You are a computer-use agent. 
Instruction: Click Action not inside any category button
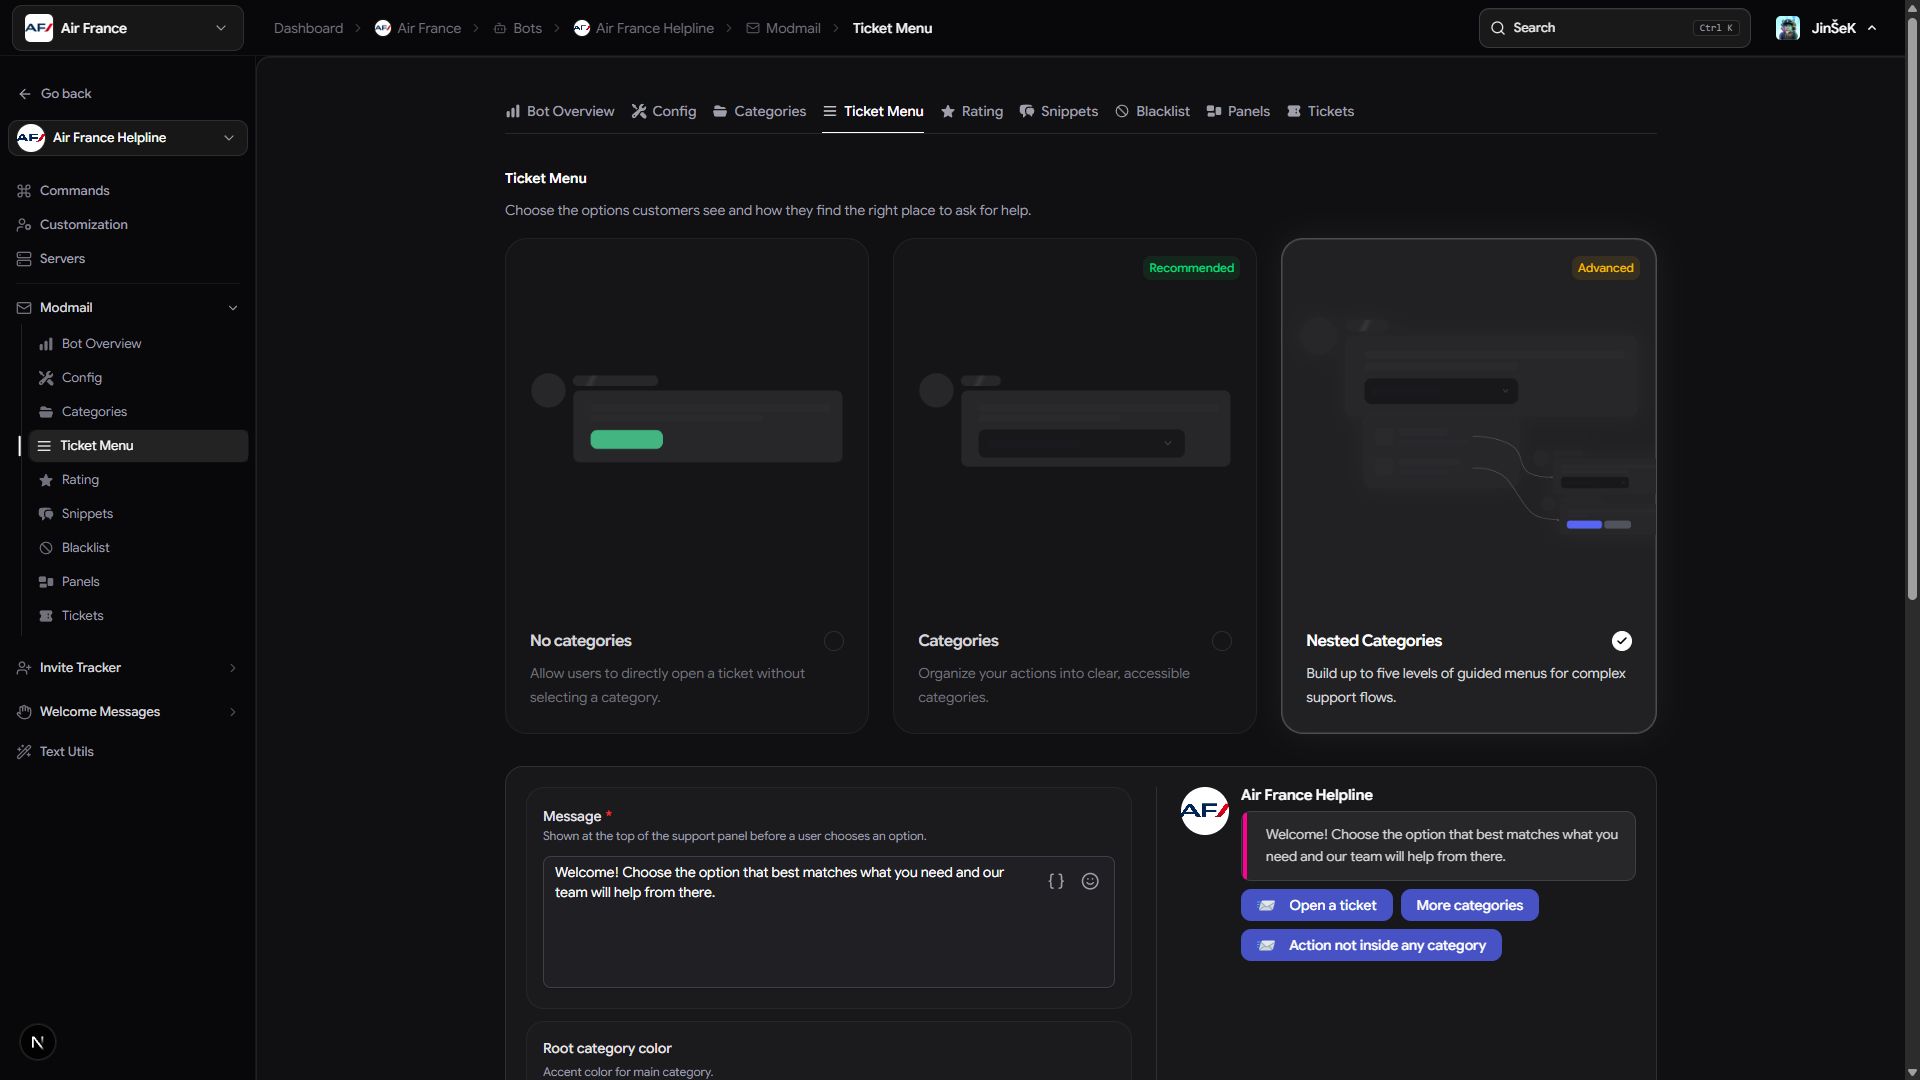pyautogui.click(x=1371, y=945)
